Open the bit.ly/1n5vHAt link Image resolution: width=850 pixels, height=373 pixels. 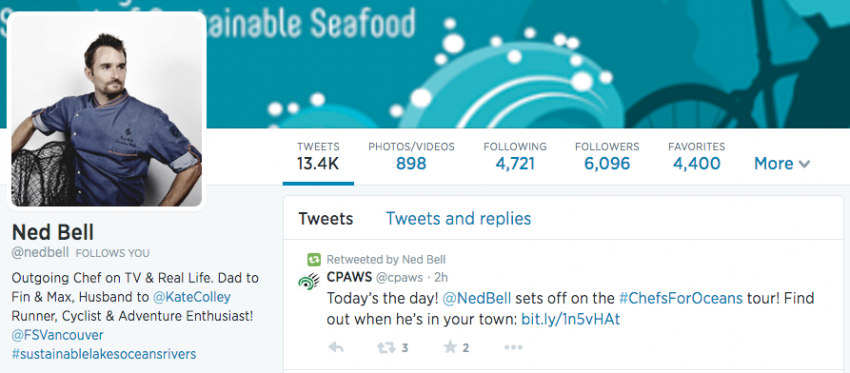point(570,319)
